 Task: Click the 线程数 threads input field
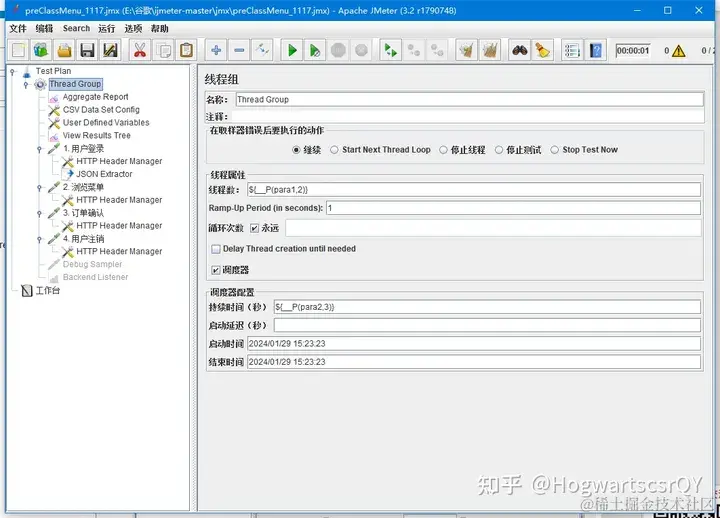point(474,189)
